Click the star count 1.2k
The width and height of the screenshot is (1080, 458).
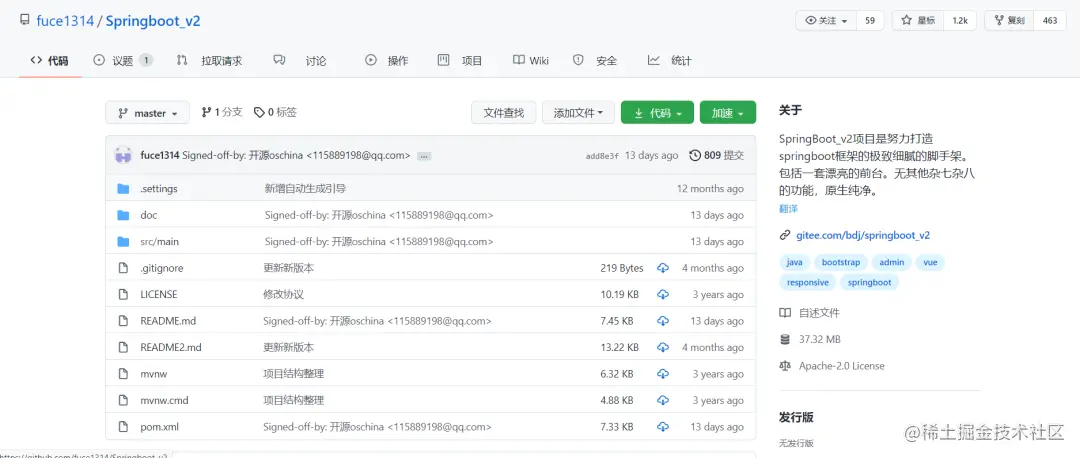(x=960, y=21)
